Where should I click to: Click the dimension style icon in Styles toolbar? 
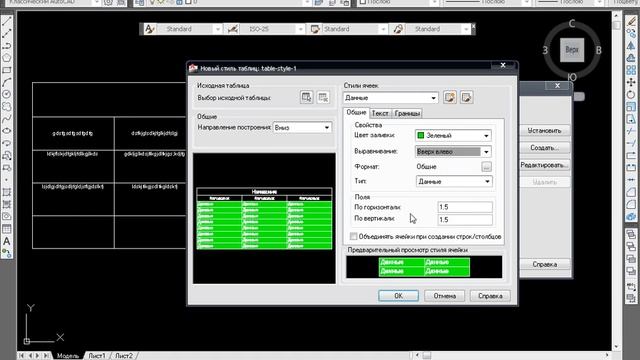point(233,29)
